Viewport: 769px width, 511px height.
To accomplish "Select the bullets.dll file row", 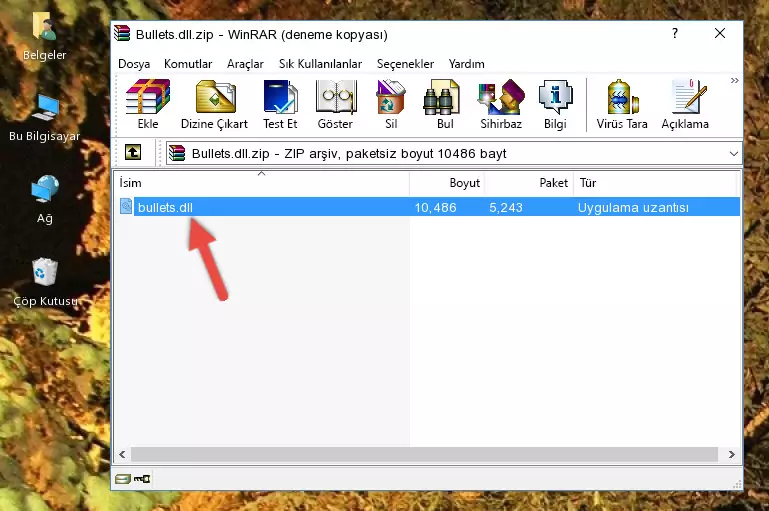I will [x=428, y=207].
